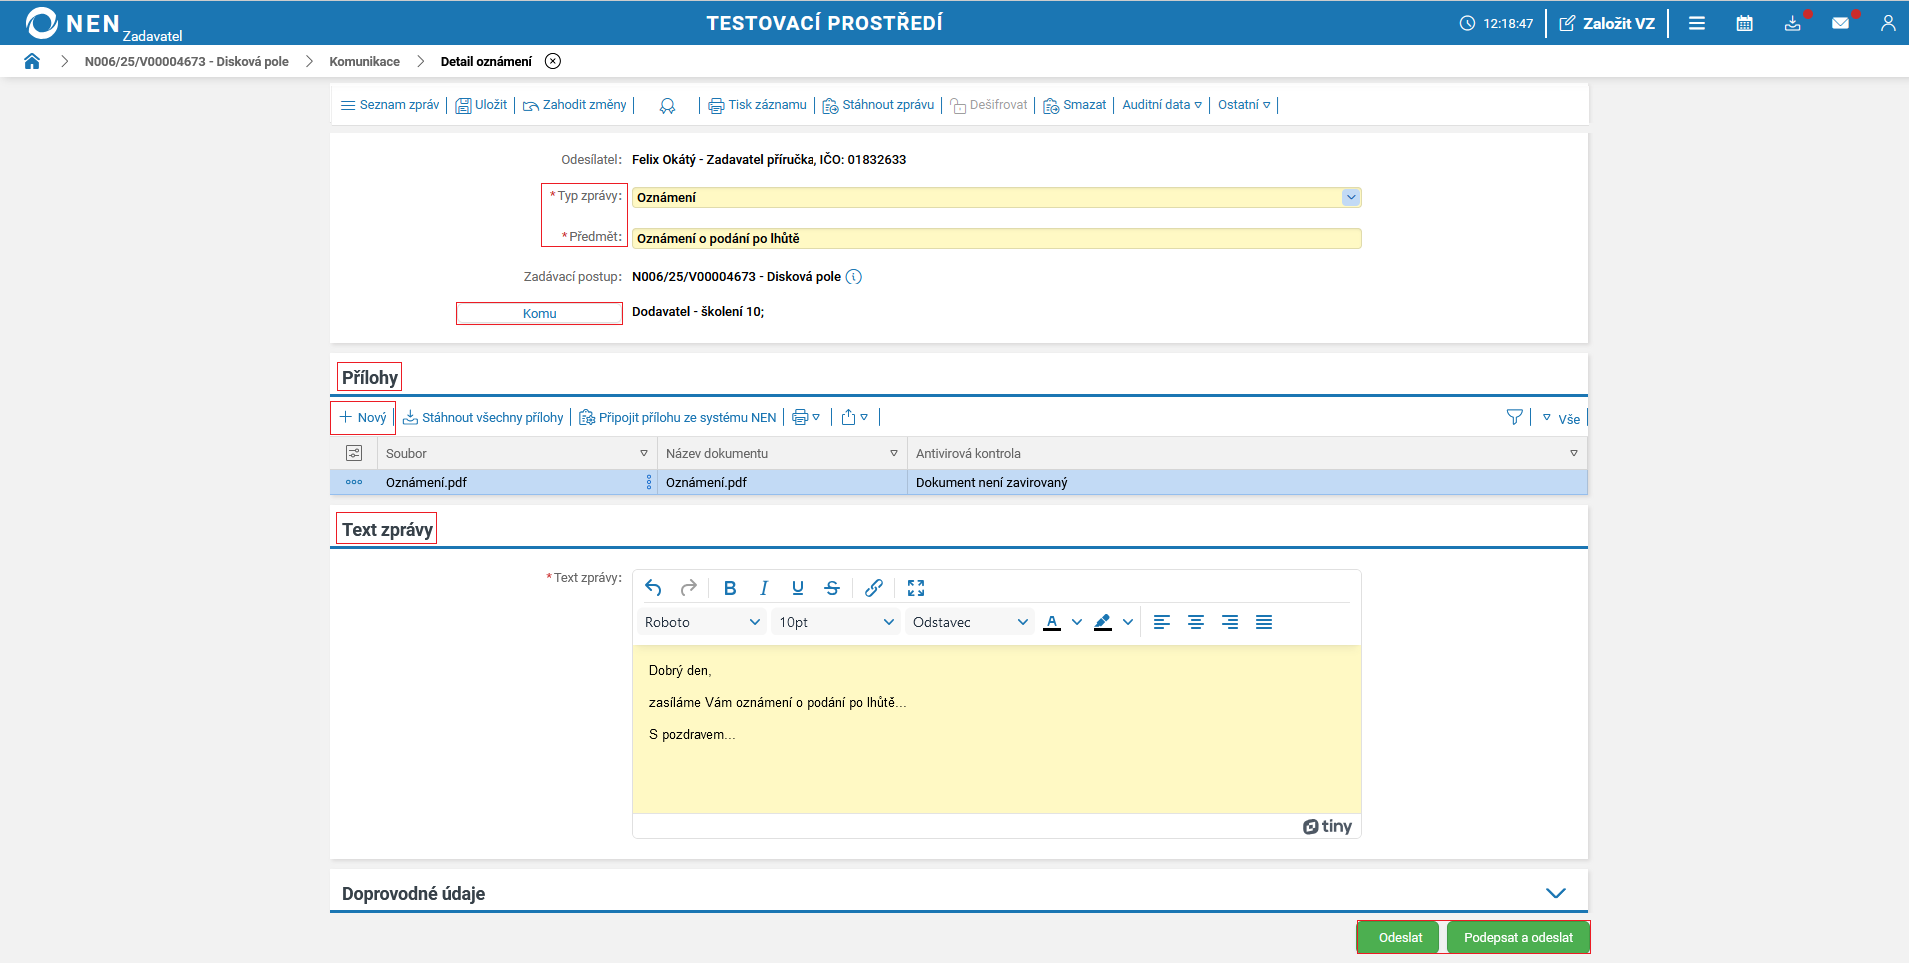Toggle bold formatting in editor
Image resolution: width=1909 pixels, height=963 pixels.
tap(729, 588)
